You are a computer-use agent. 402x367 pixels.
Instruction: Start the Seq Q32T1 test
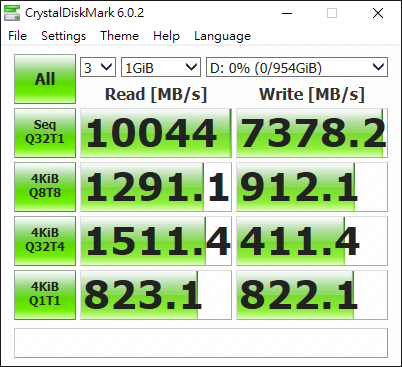point(45,133)
